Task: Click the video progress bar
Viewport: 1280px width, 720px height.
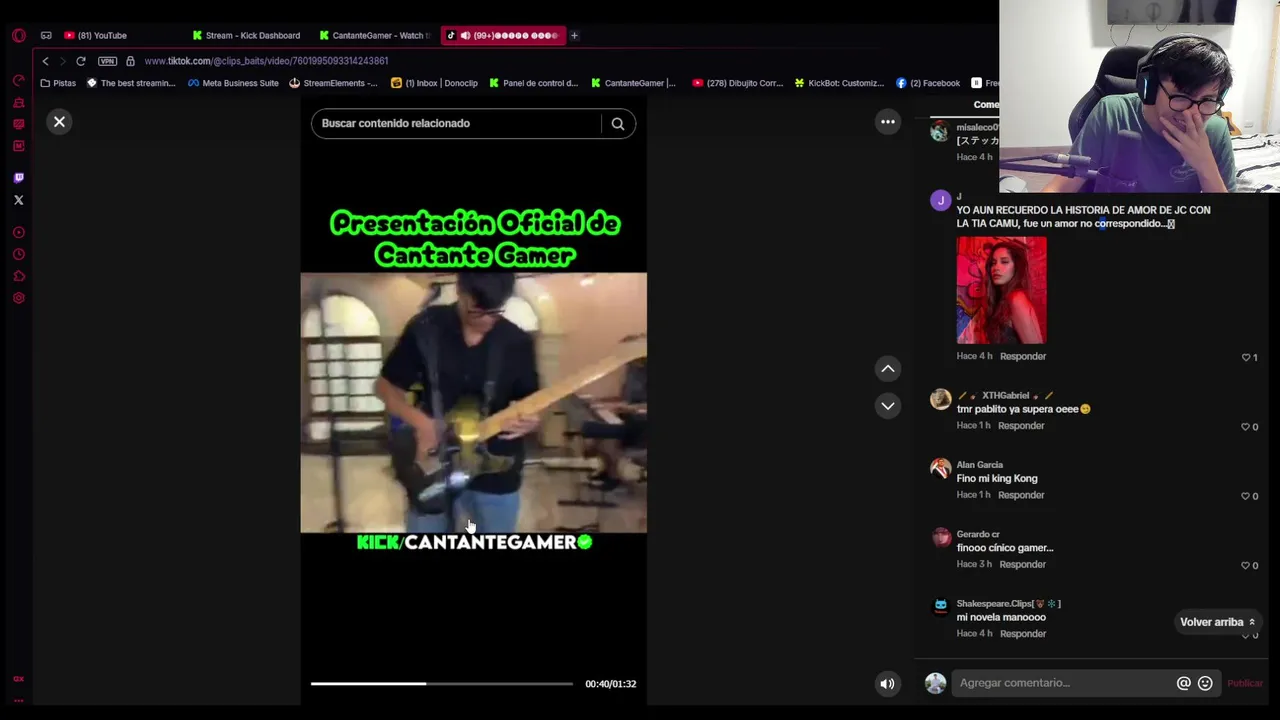Action: click(x=441, y=684)
